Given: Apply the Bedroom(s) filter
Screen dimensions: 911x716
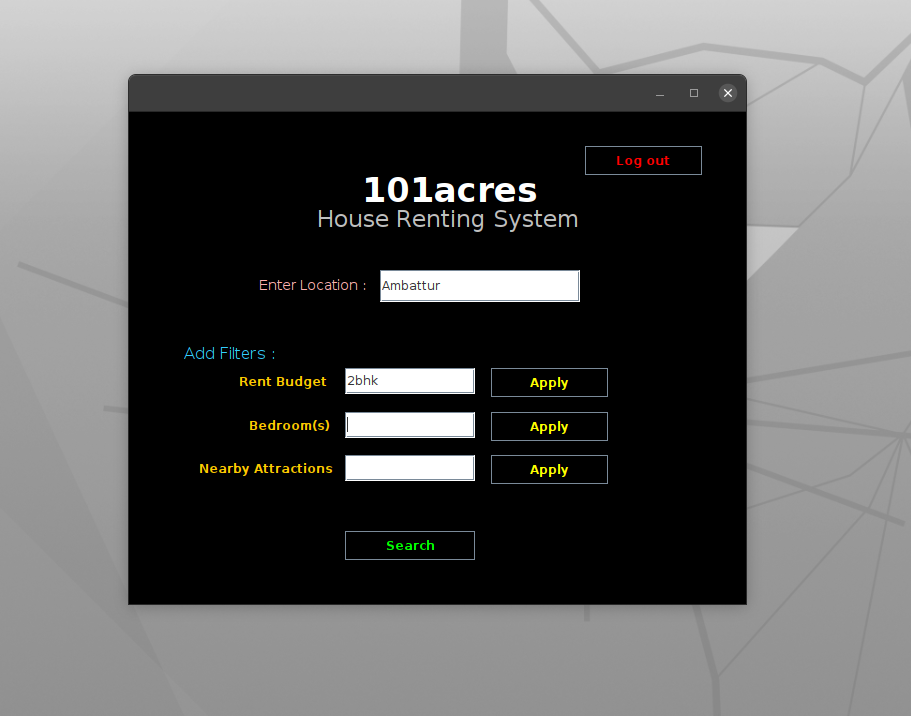Looking at the screenshot, I should tap(548, 426).
